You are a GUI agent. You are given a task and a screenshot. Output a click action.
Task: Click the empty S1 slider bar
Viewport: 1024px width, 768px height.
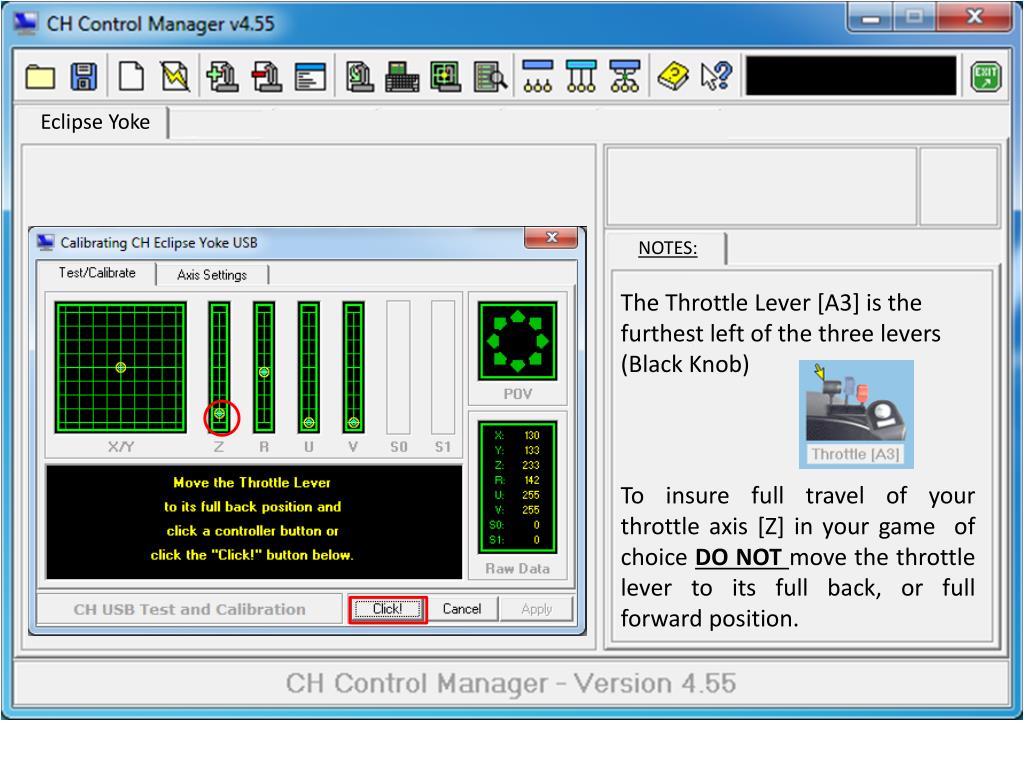pos(443,367)
